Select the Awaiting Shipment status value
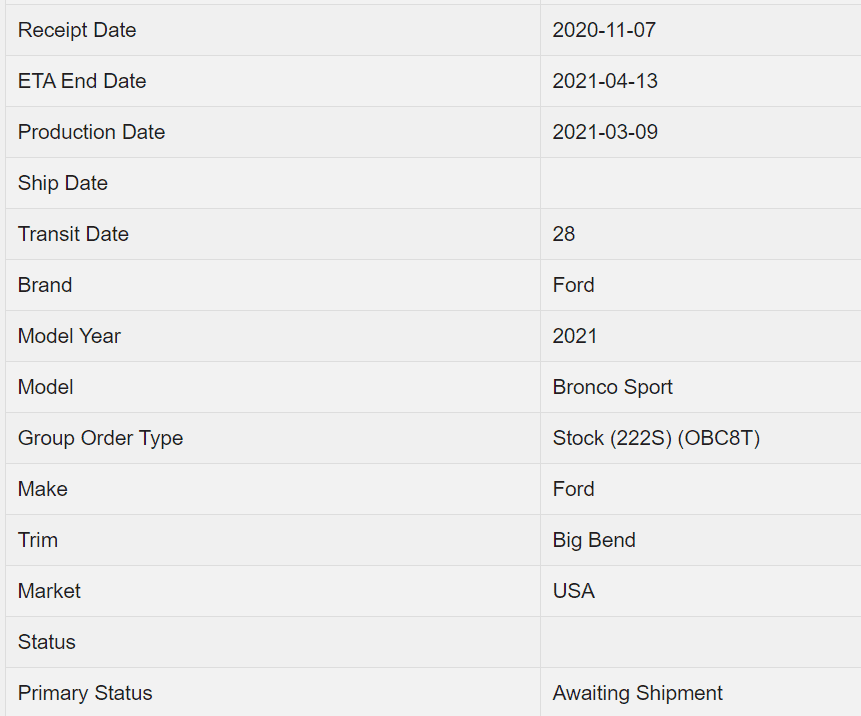This screenshot has width=861, height=716. coord(637,693)
